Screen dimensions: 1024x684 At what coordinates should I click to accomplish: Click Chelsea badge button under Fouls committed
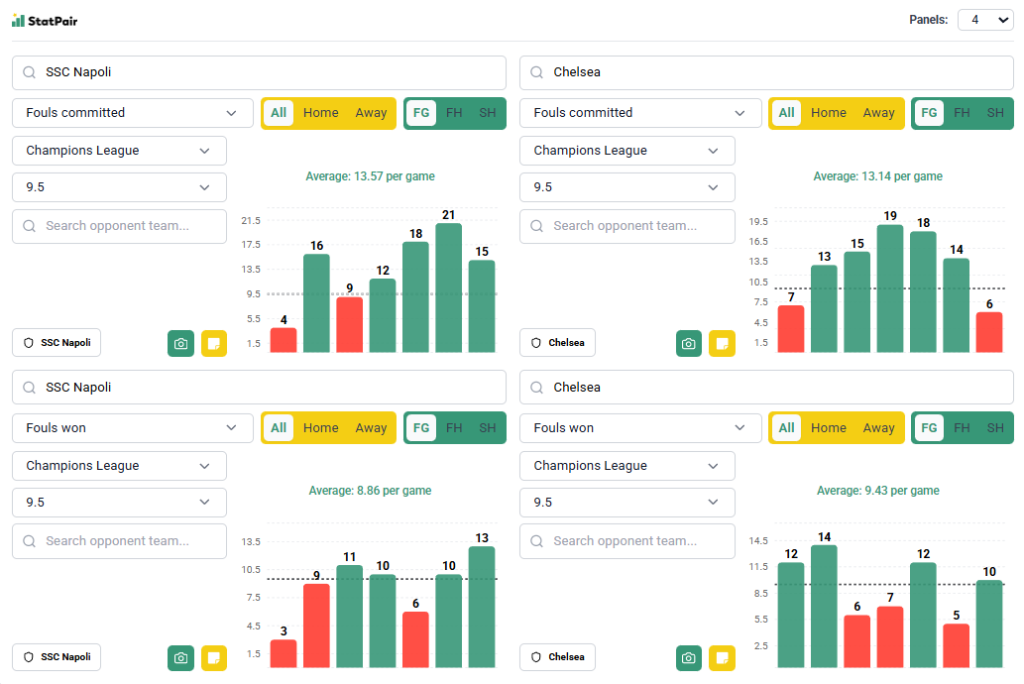[558, 343]
